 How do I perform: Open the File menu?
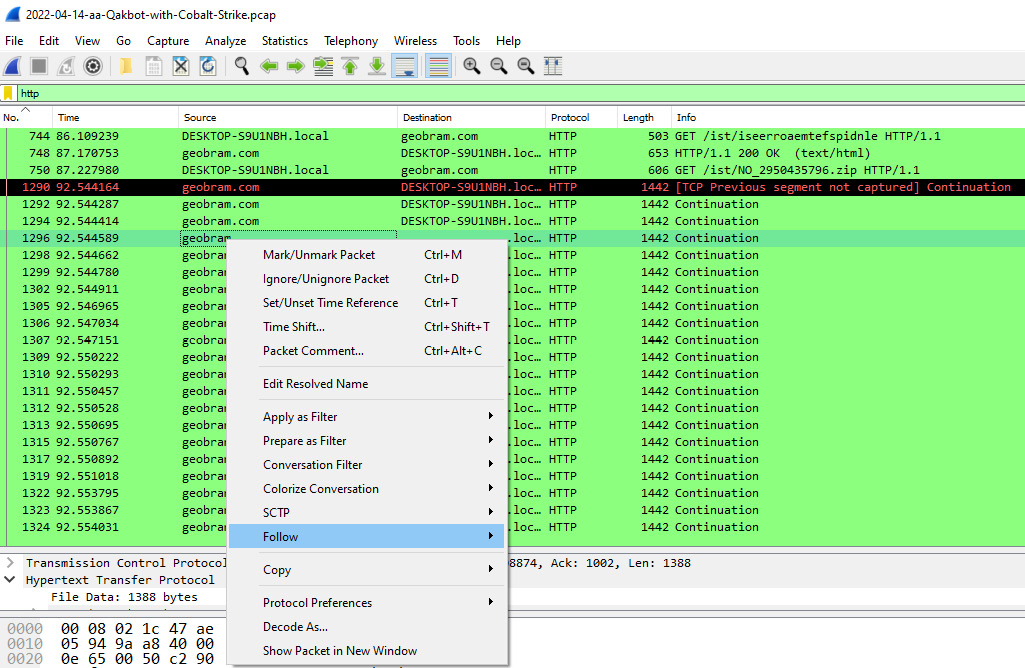pos(14,41)
